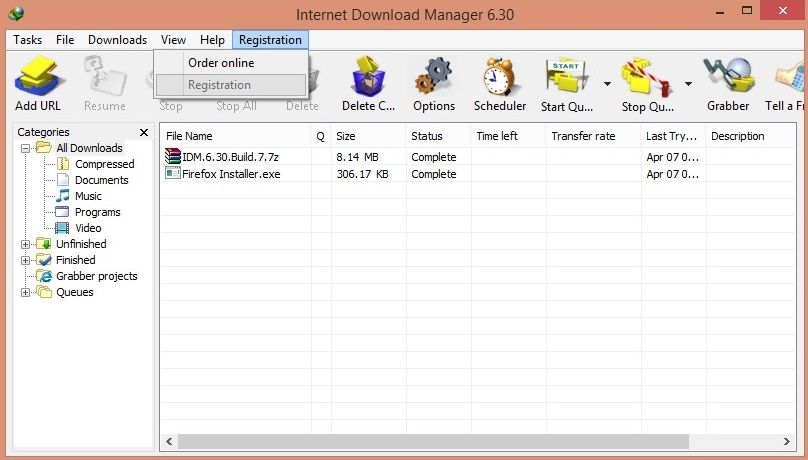Click the All Downloads folder icon
Screen dimensions: 808x460
(44, 148)
